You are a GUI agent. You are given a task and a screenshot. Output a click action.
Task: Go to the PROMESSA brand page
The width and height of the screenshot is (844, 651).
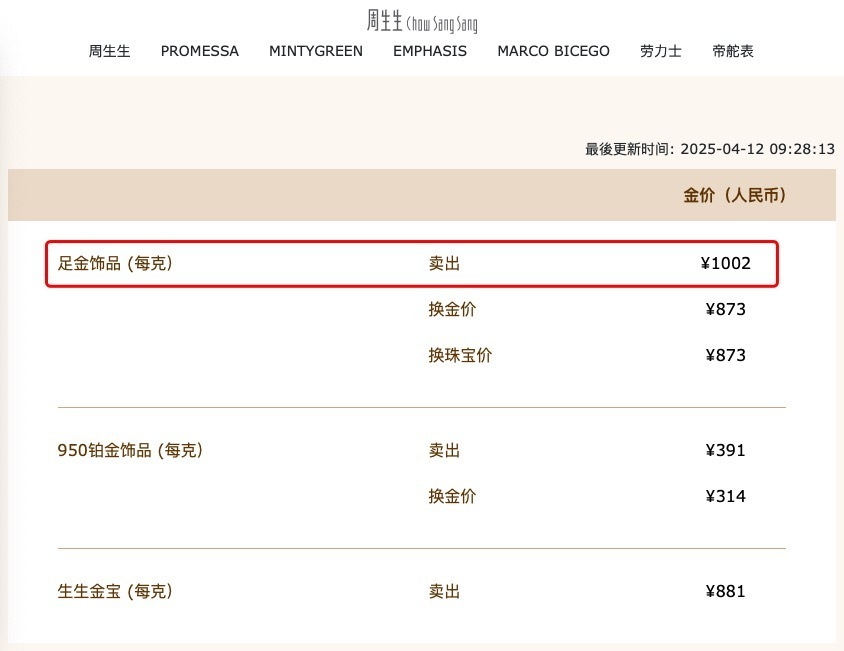200,51
